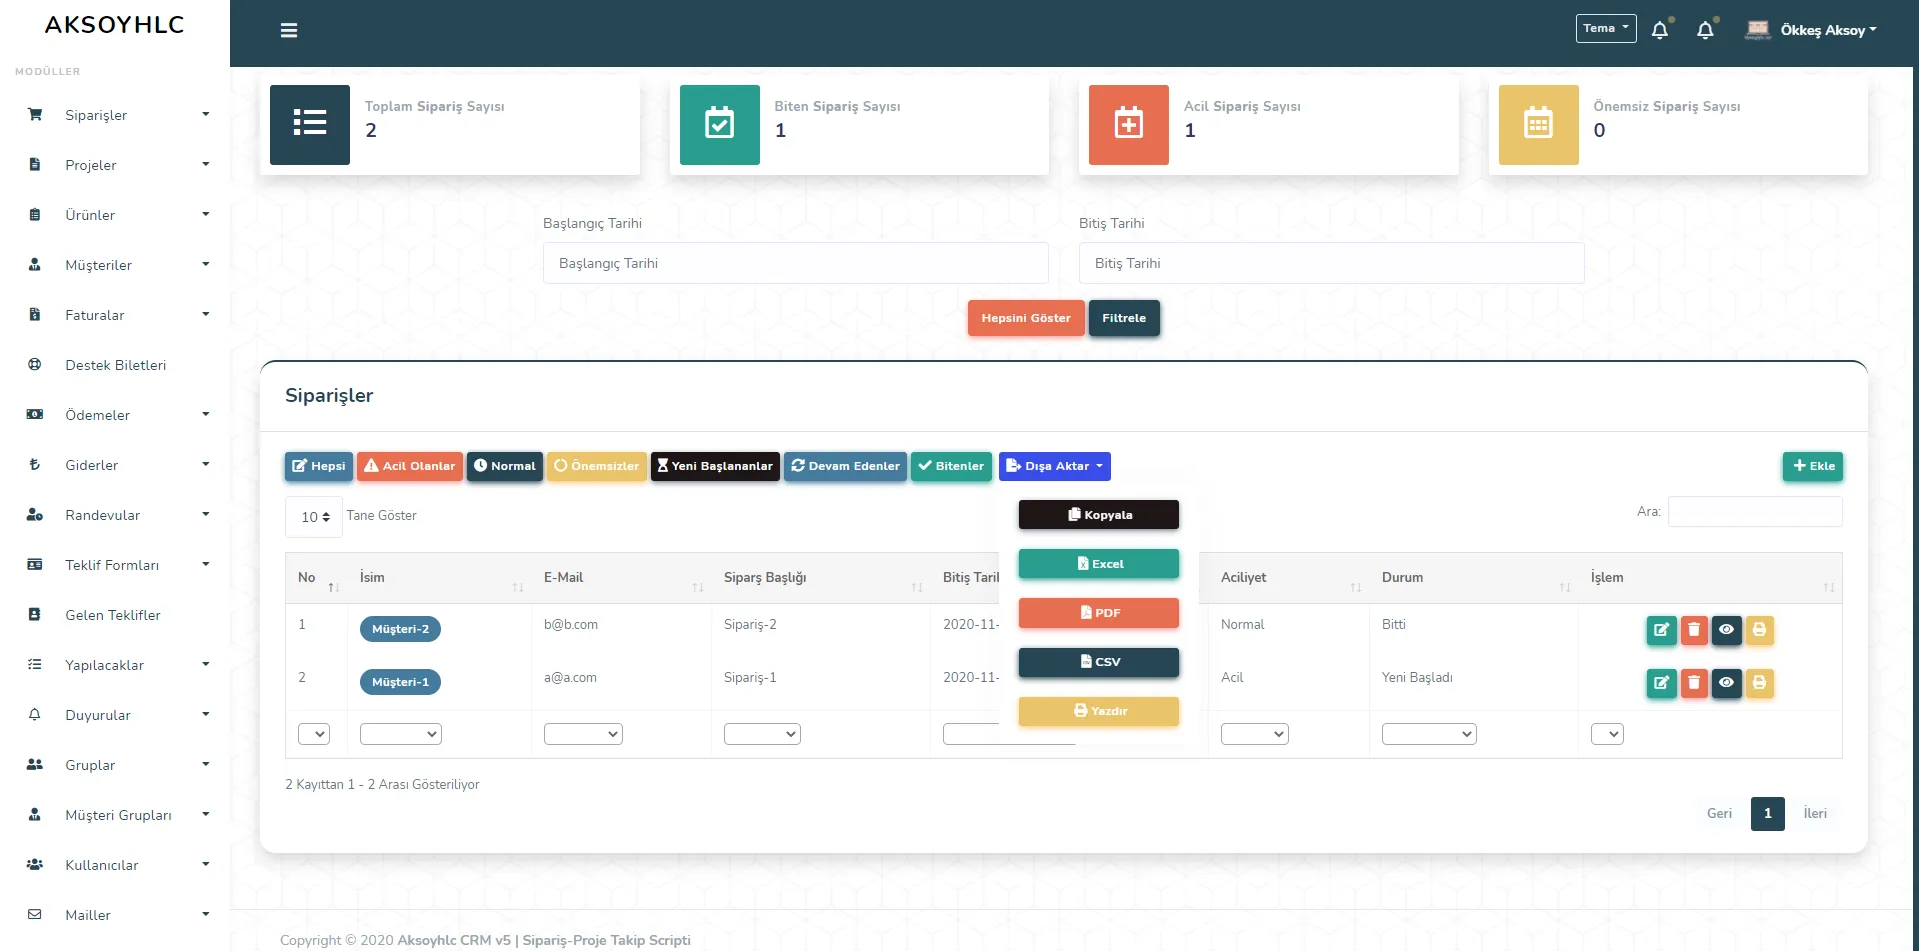Click the Müşteri-2 customer badge
1919x951 pixels.
click(400, 629)
